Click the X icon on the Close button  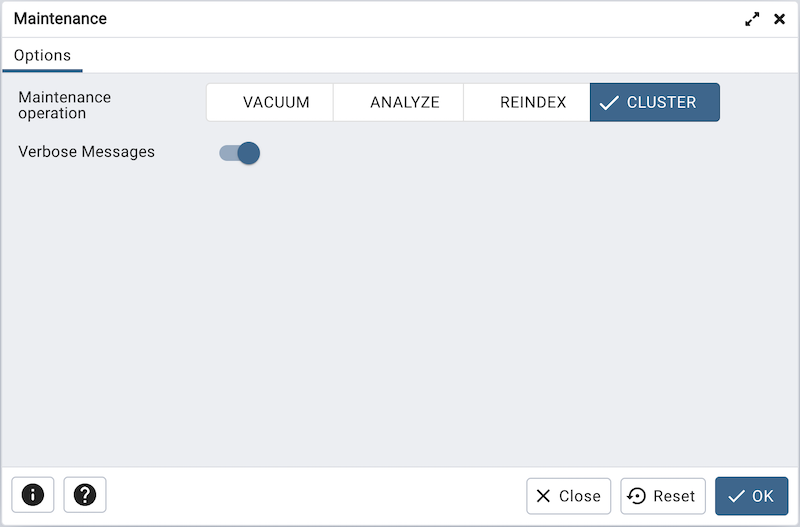click(x=543, y=496)
